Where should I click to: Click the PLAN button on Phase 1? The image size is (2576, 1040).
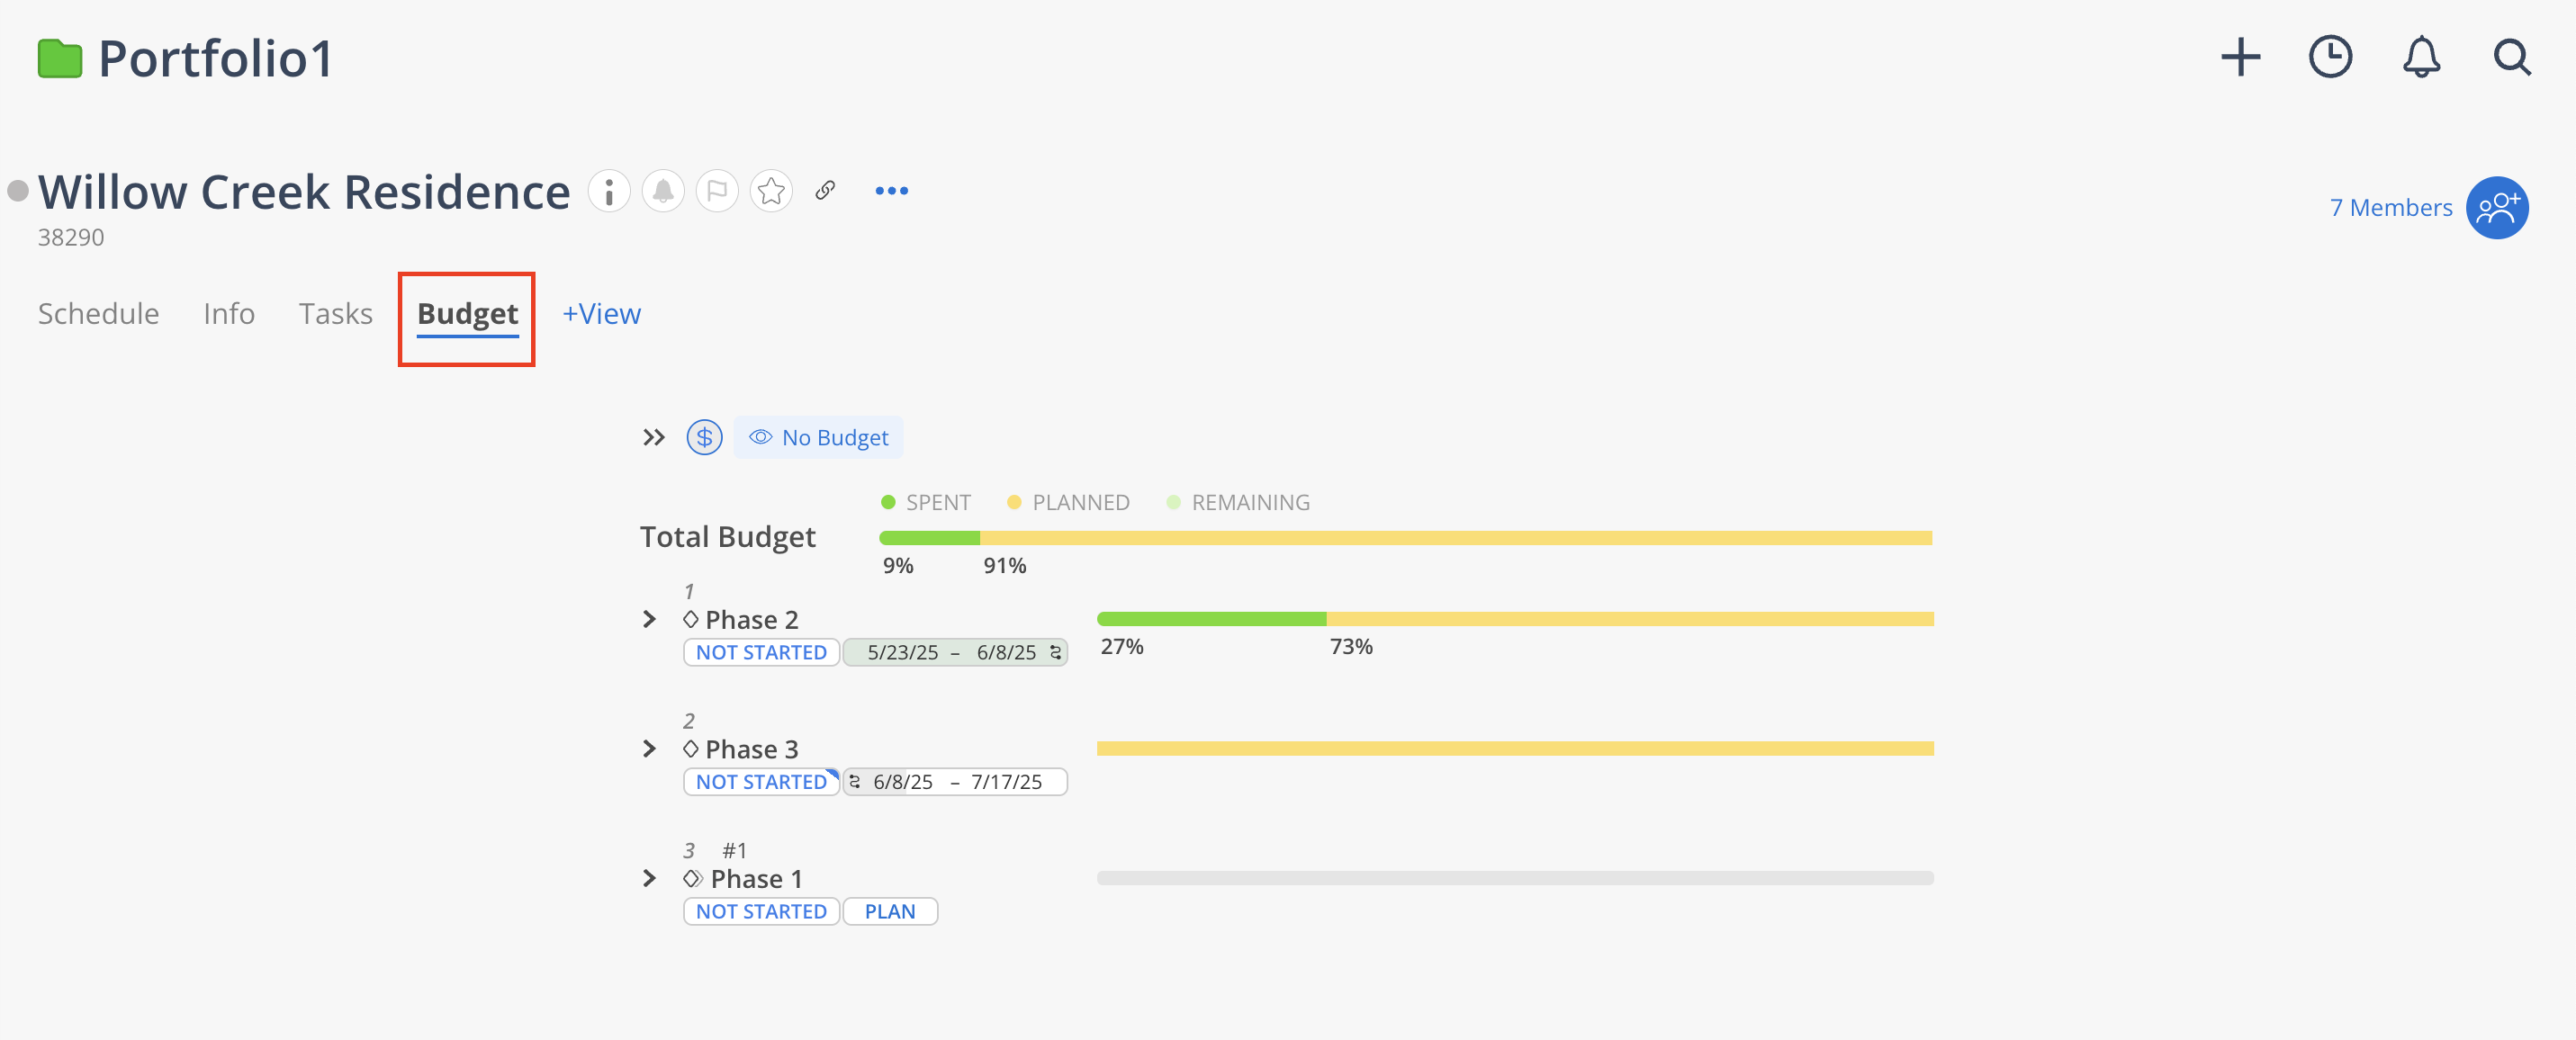tap(890, 911)
